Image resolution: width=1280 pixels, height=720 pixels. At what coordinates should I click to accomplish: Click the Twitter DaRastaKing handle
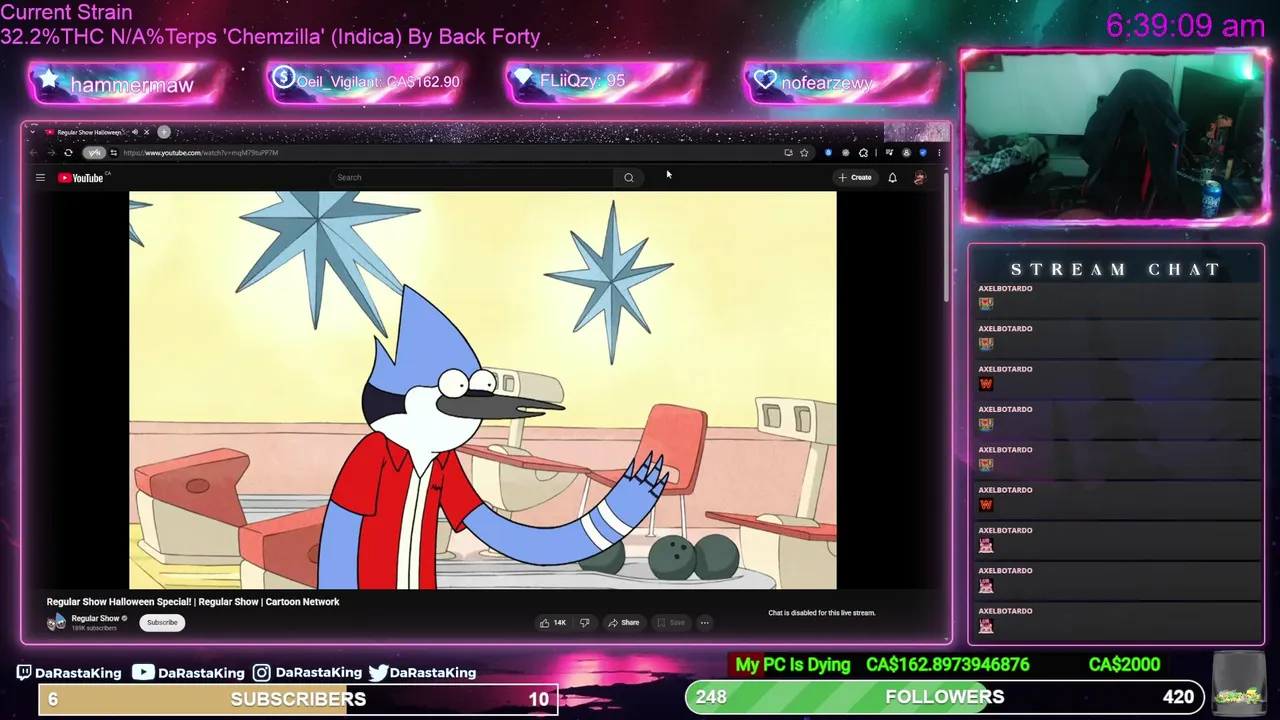click(422, 673)
